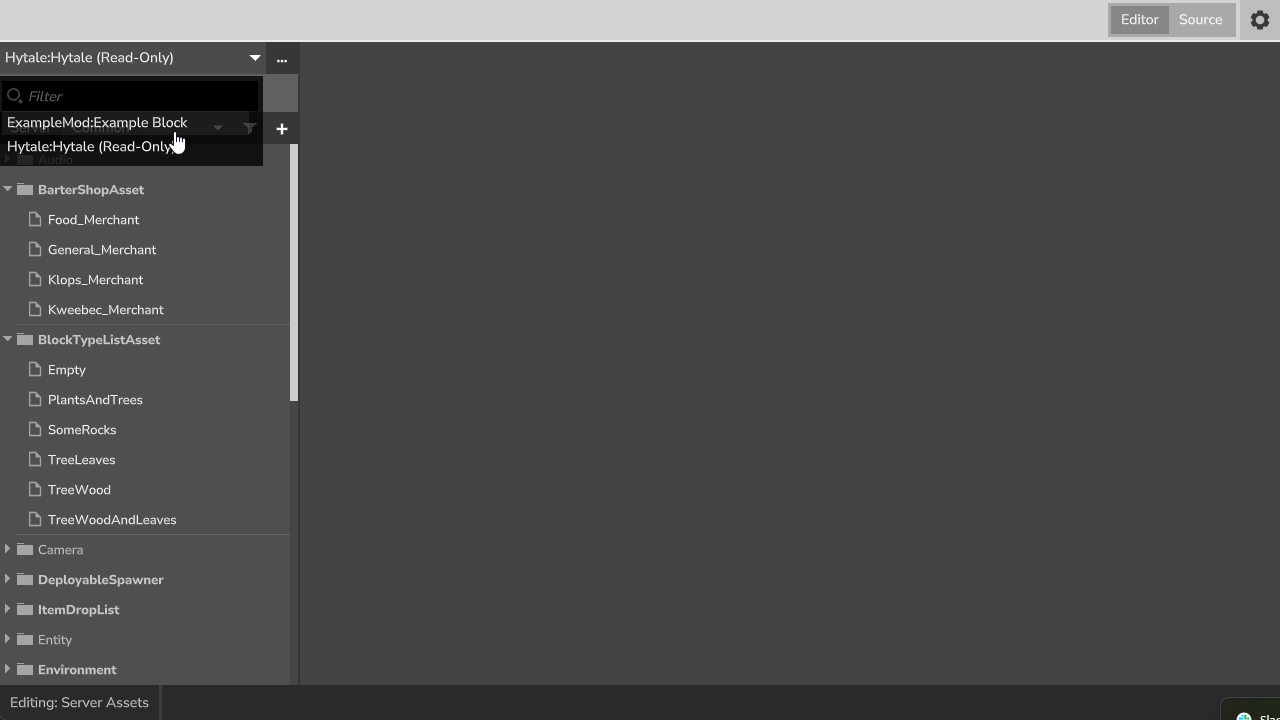Image resolution: width=1280 pixels, height=720 pixels.
Task: Open settings gear icon
Action: pyautogui.click(x=1260, y=20)
